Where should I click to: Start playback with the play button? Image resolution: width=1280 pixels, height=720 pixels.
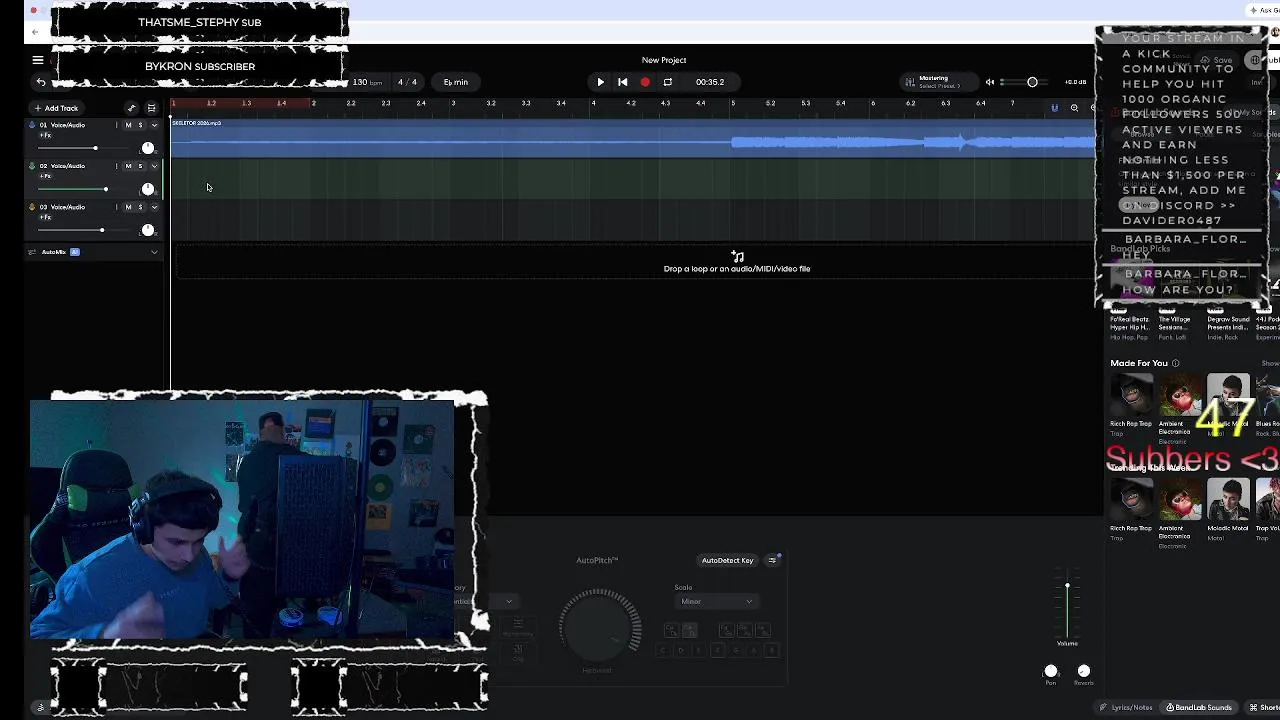coord(600,82)
